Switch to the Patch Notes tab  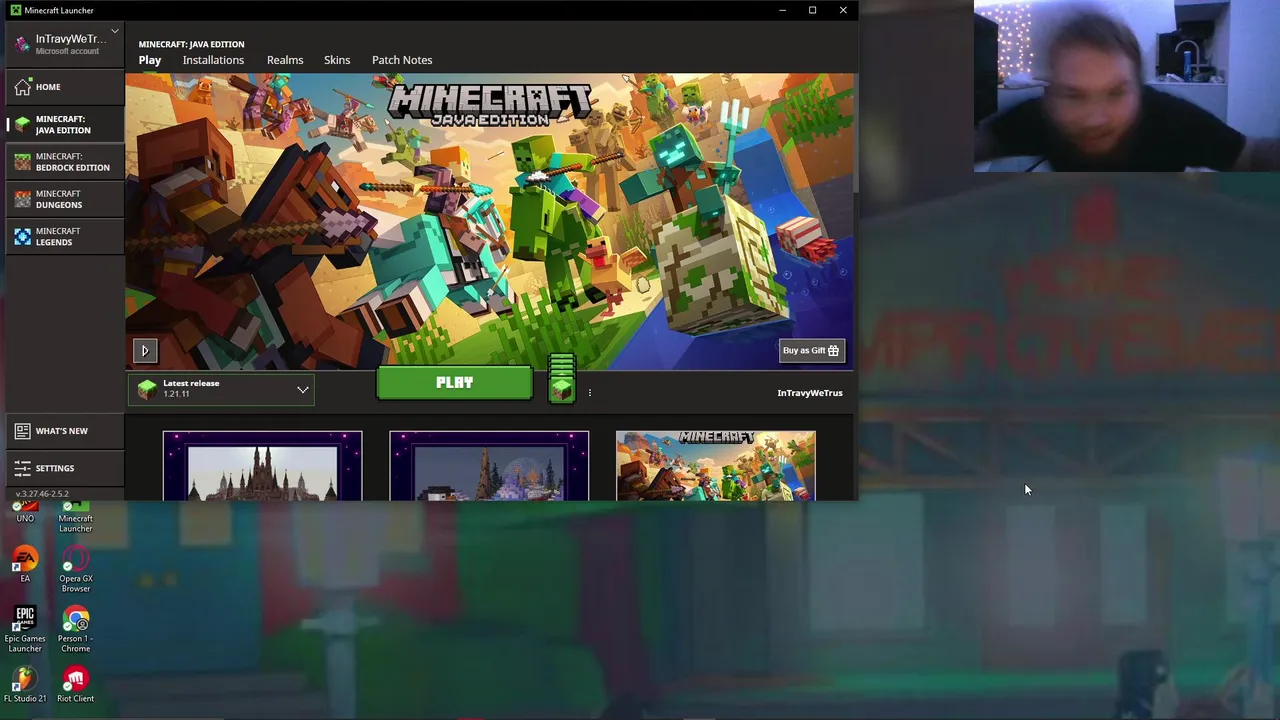coord(402,60)
